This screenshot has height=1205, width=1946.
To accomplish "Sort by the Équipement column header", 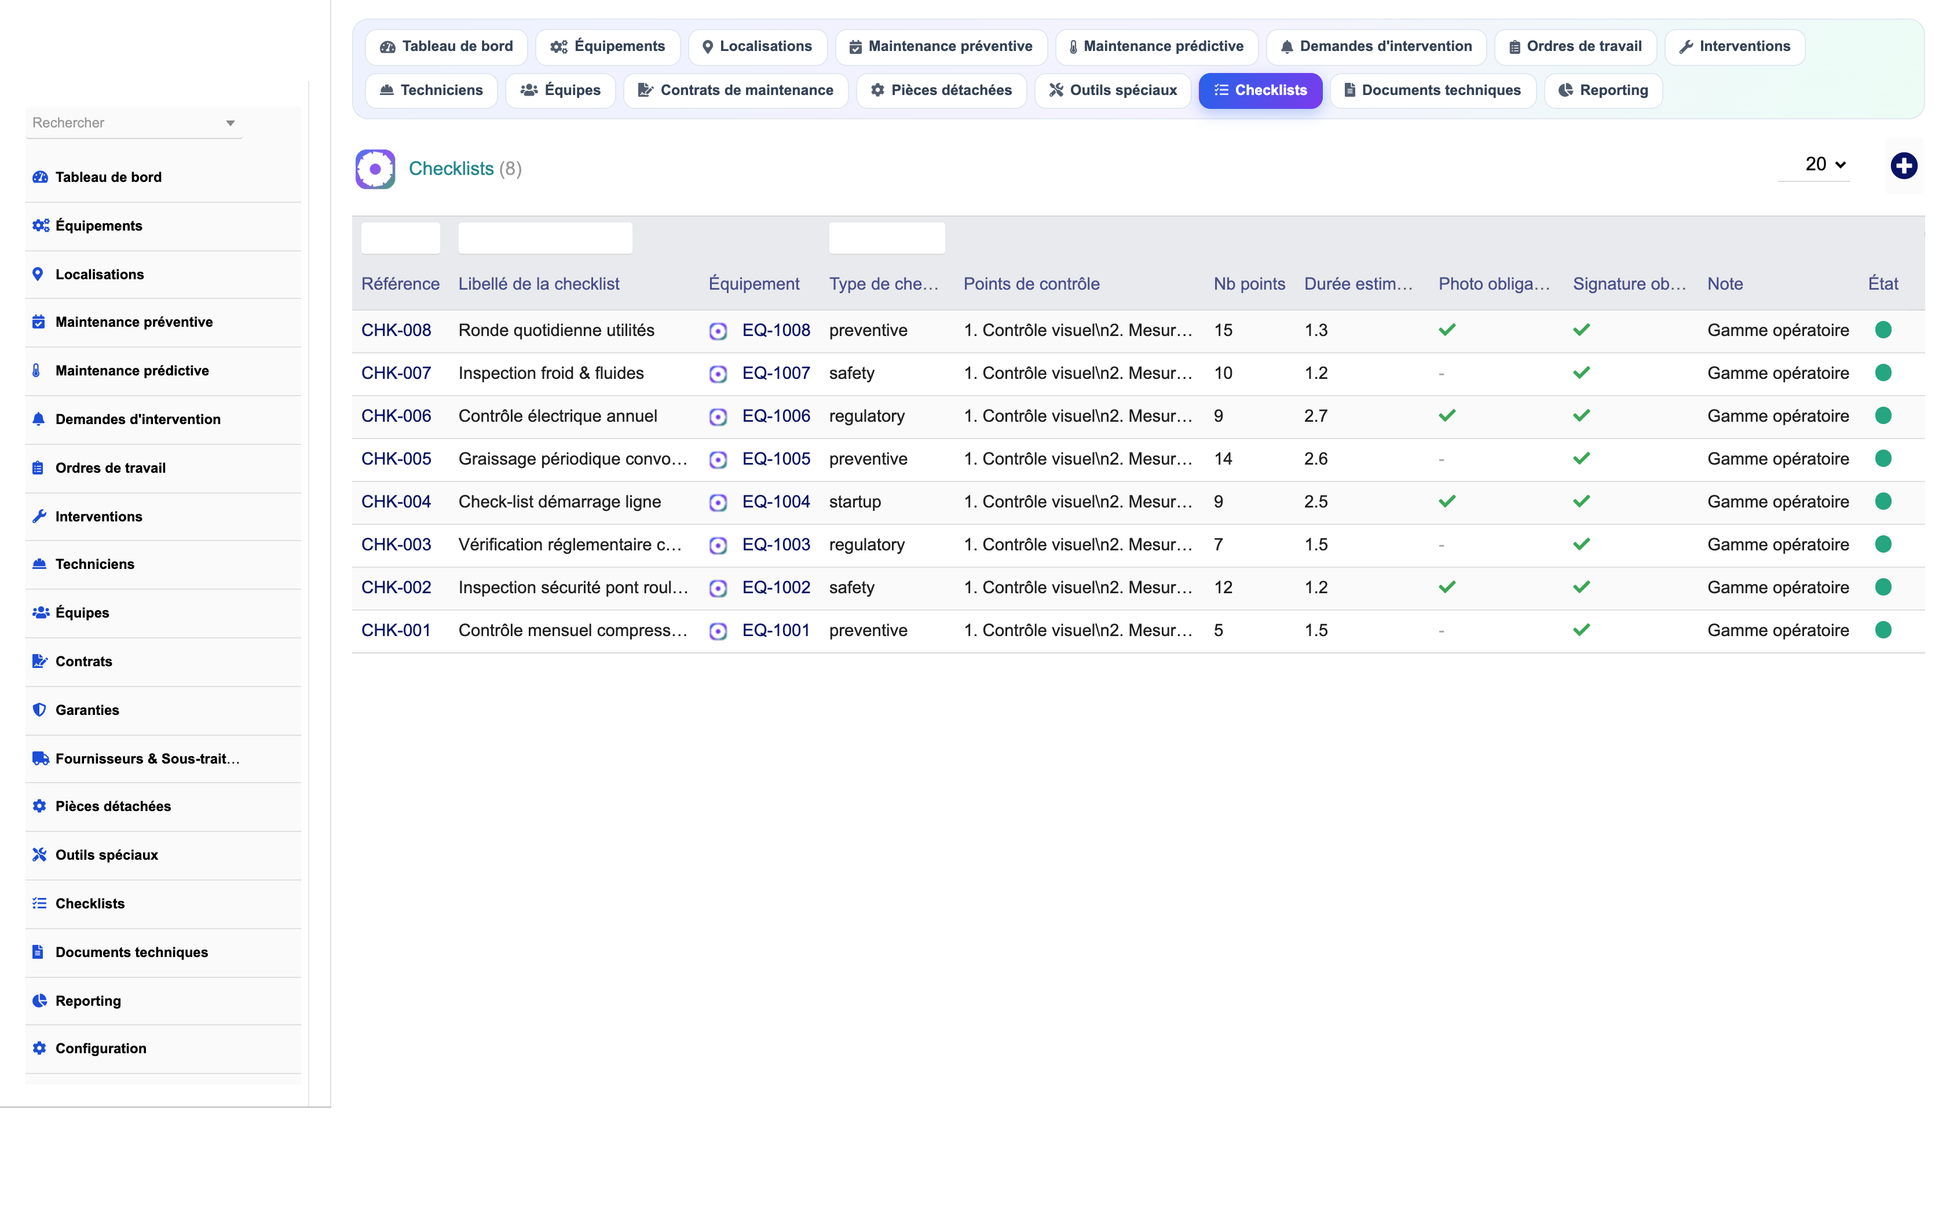I will coord(754,285).
